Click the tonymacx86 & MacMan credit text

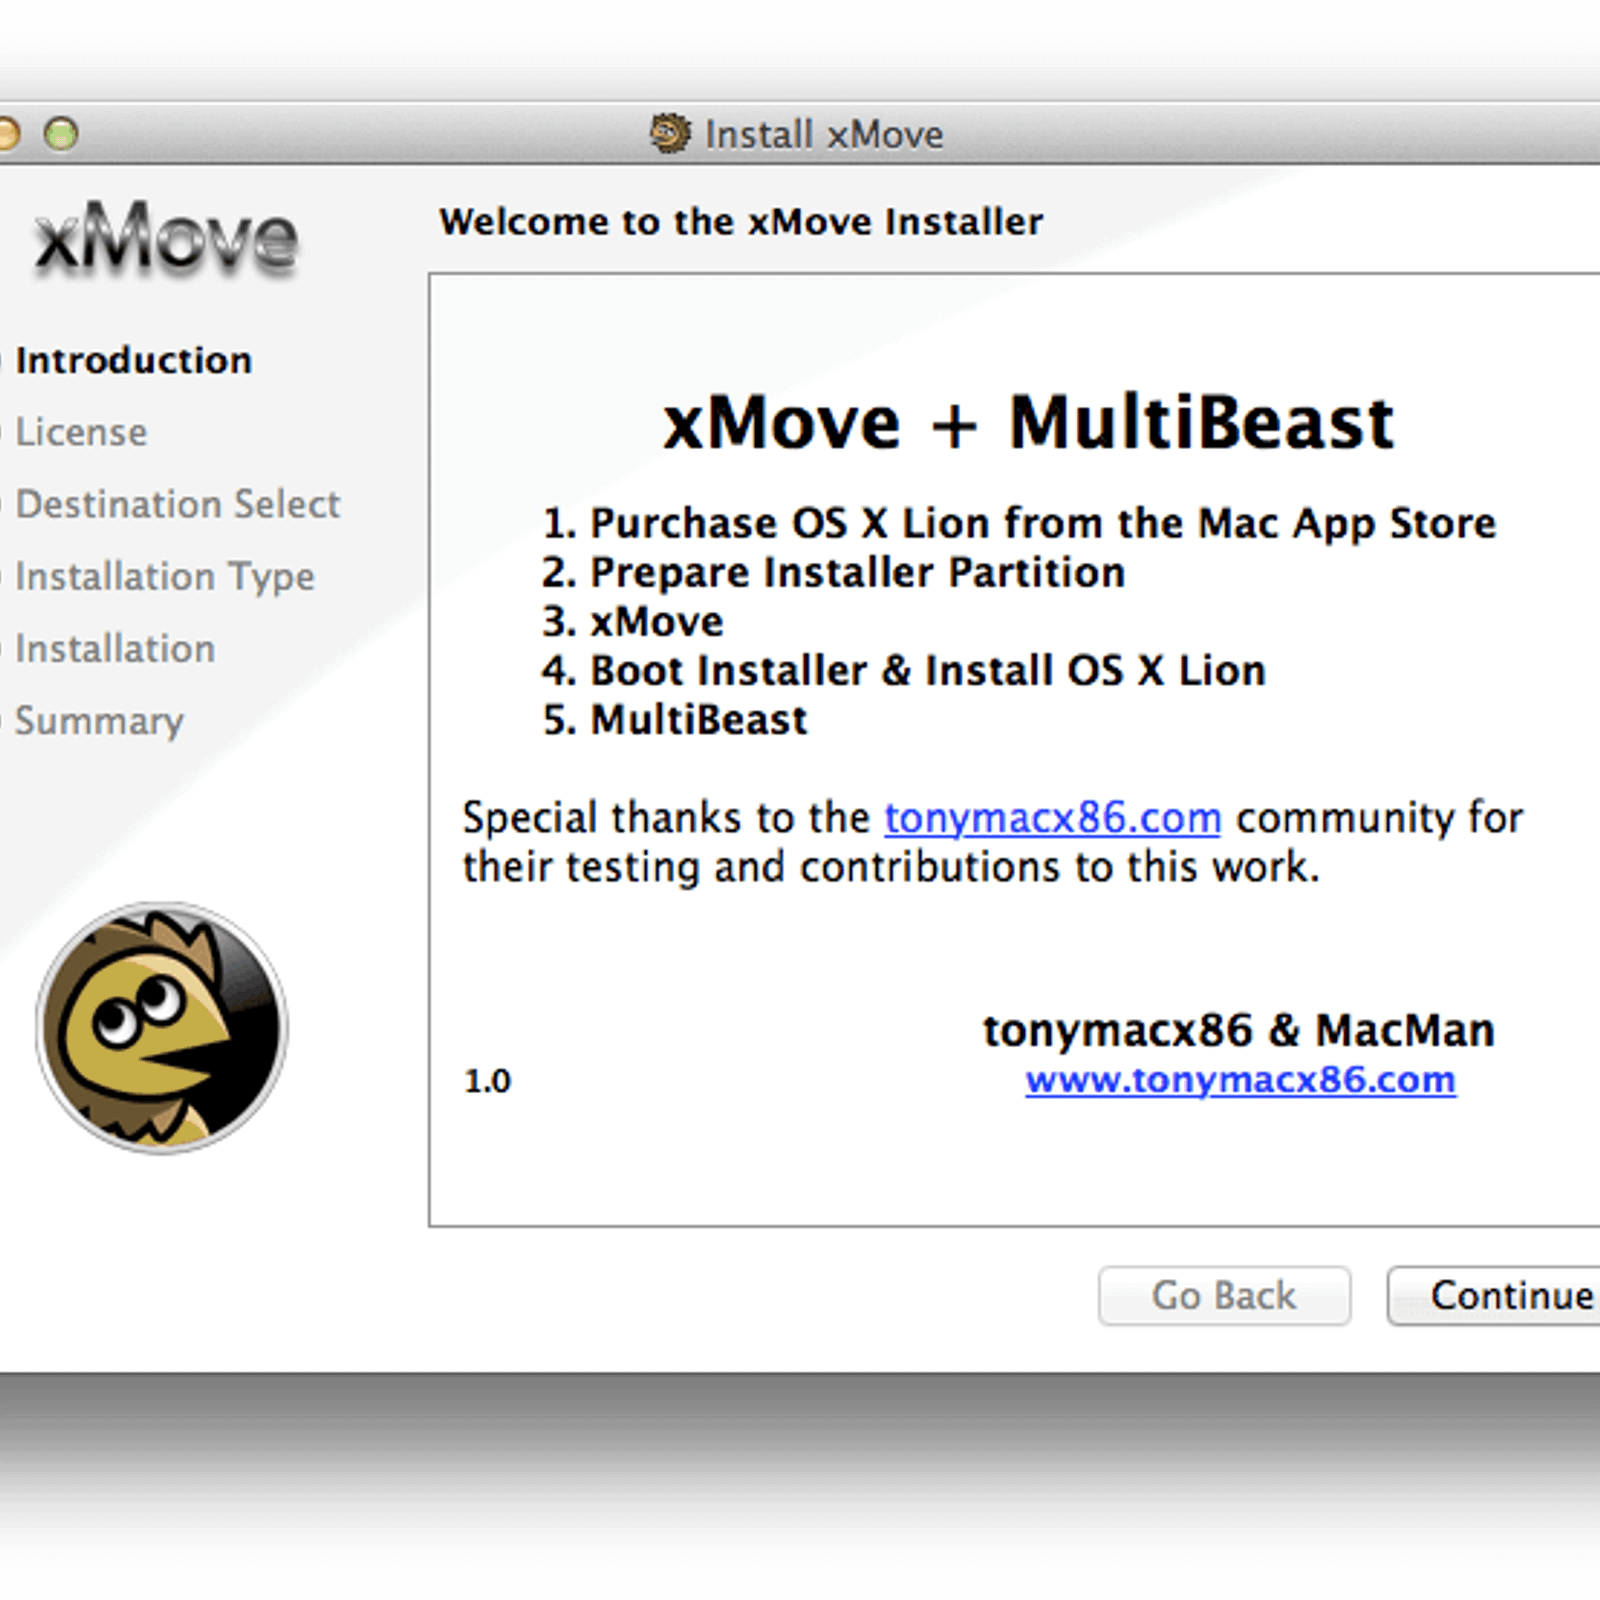[x=1239, y=1030]
